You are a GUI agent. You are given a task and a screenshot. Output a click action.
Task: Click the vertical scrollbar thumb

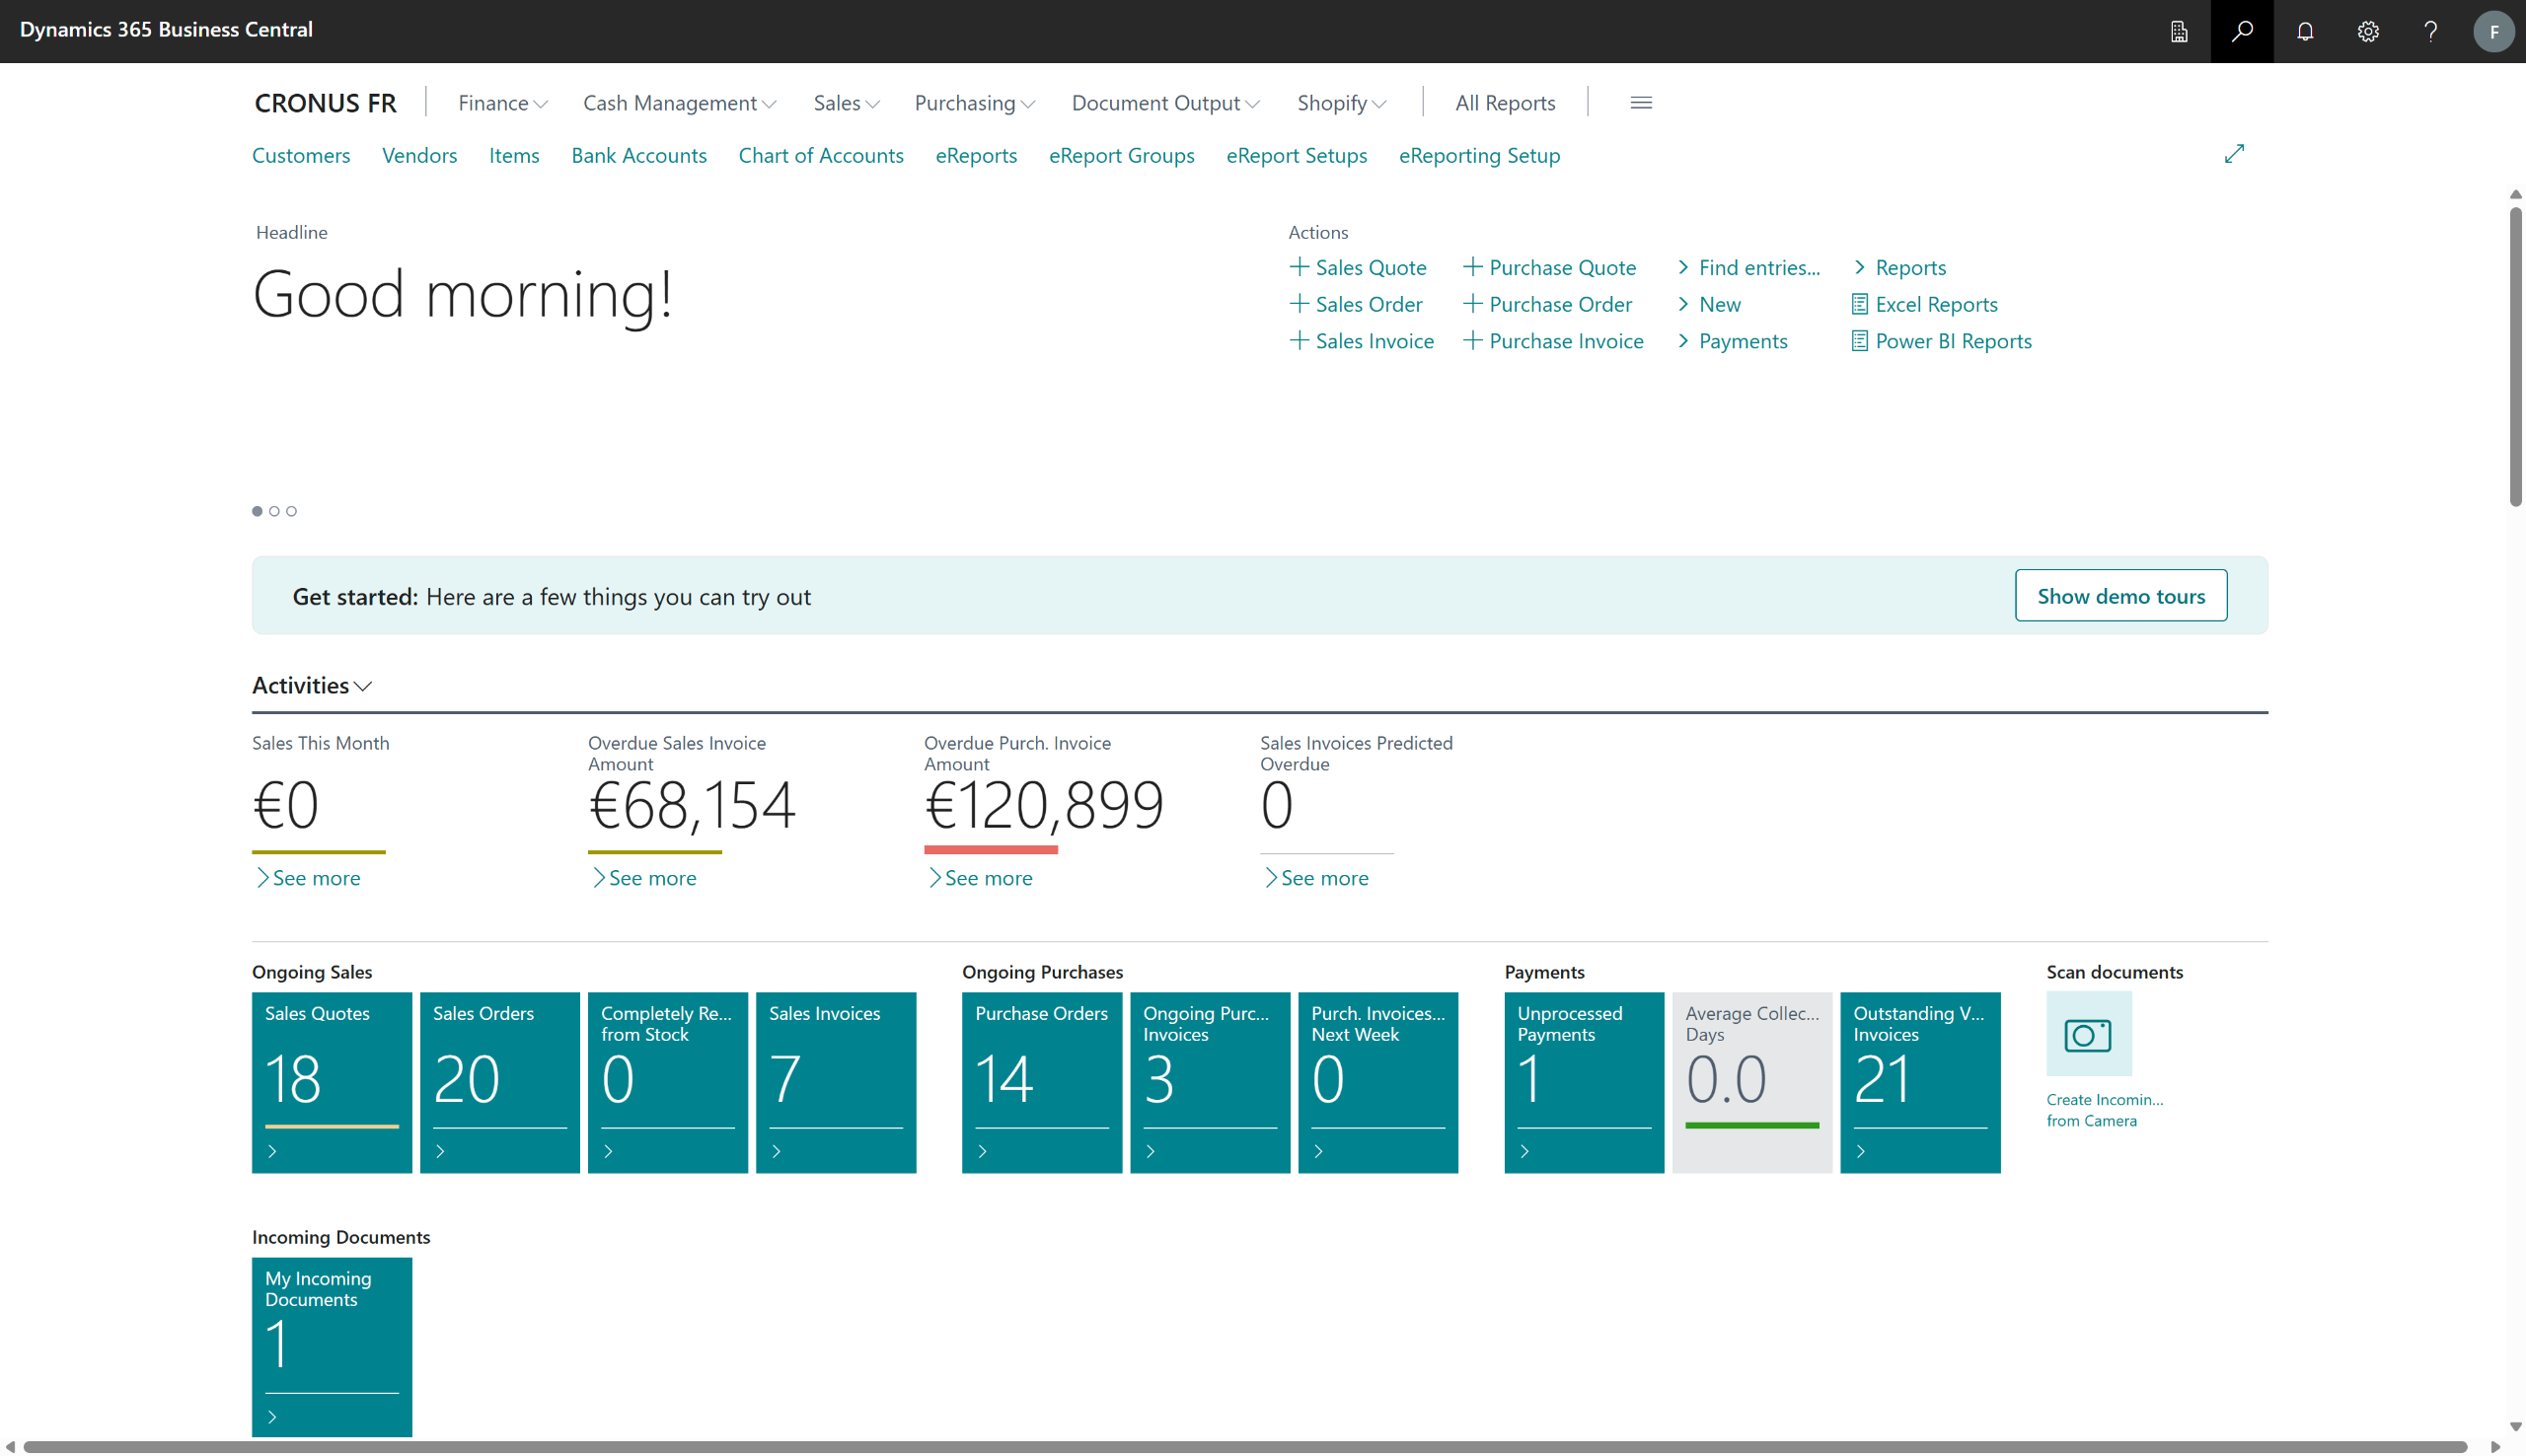pos(2515,355)
